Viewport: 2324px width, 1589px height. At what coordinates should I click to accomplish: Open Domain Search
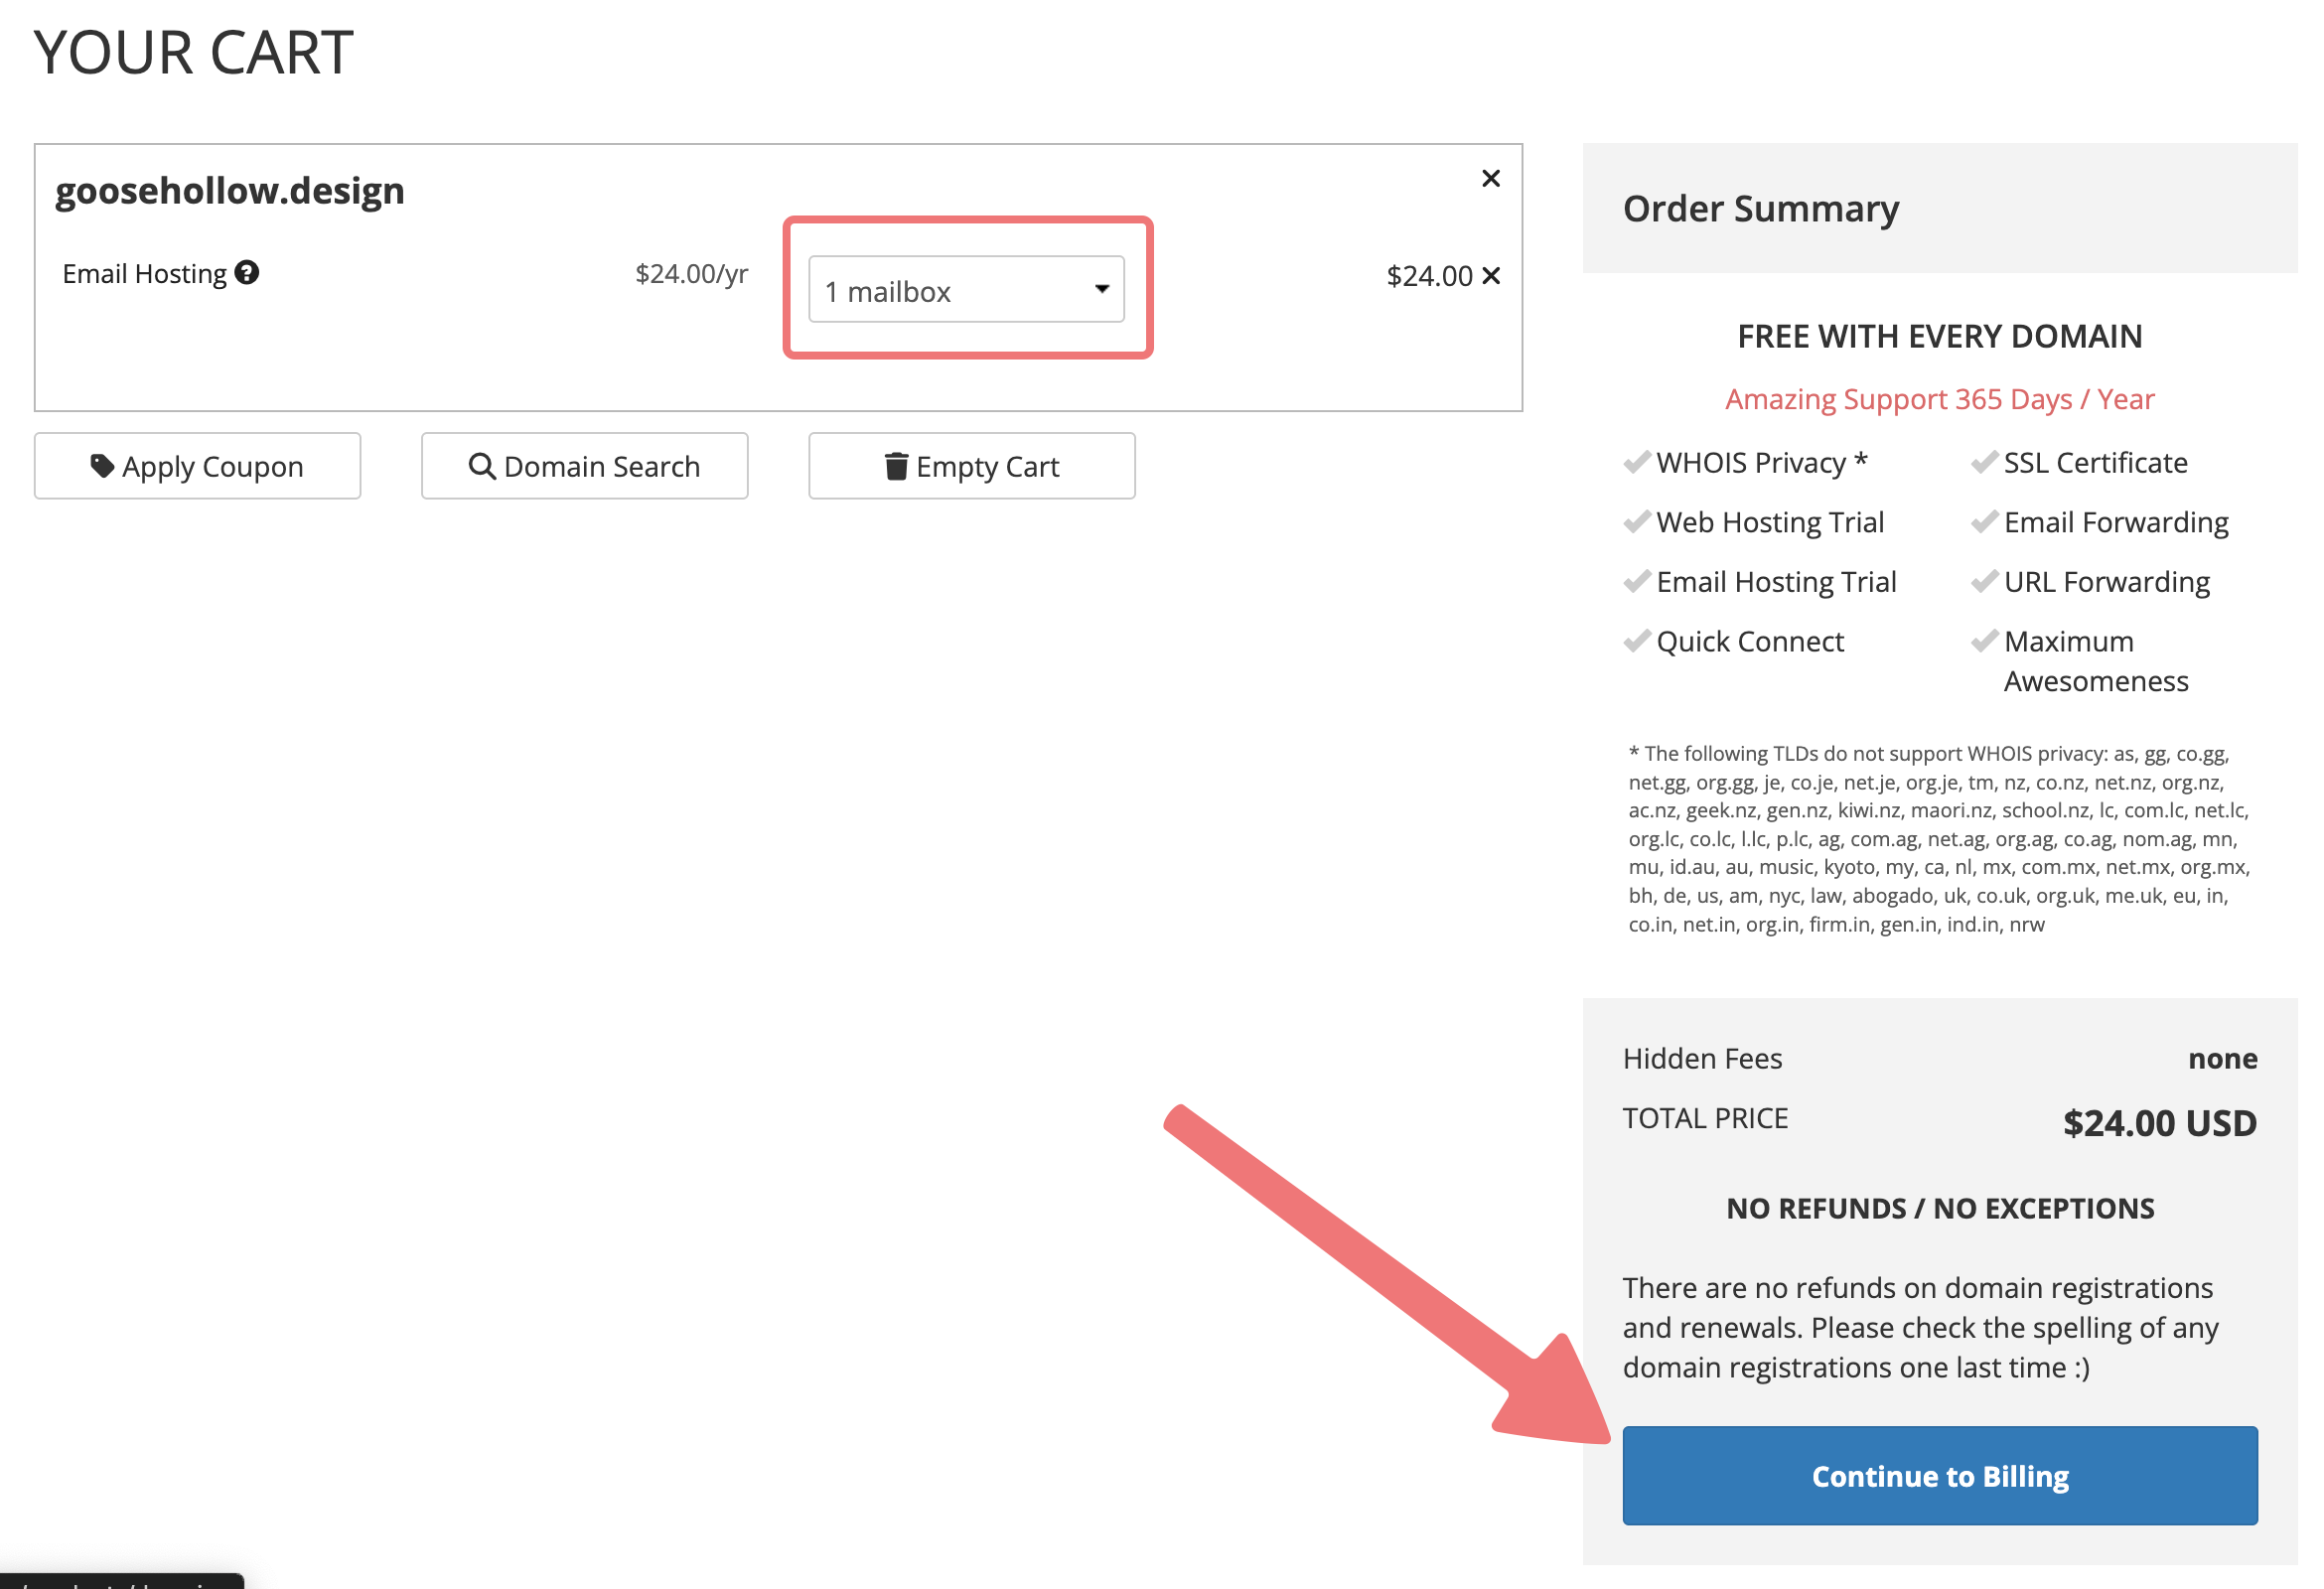[585, 466]
